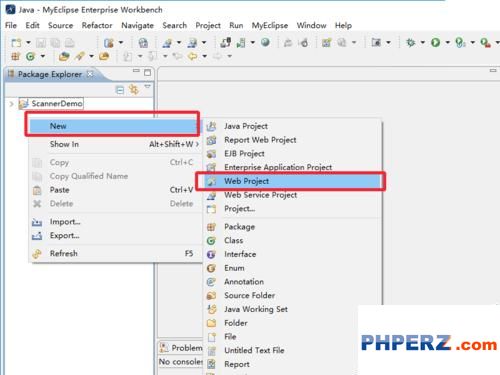Open the Run button dropdown arrow
Screen dimensions: 500x375
(448, 42)
